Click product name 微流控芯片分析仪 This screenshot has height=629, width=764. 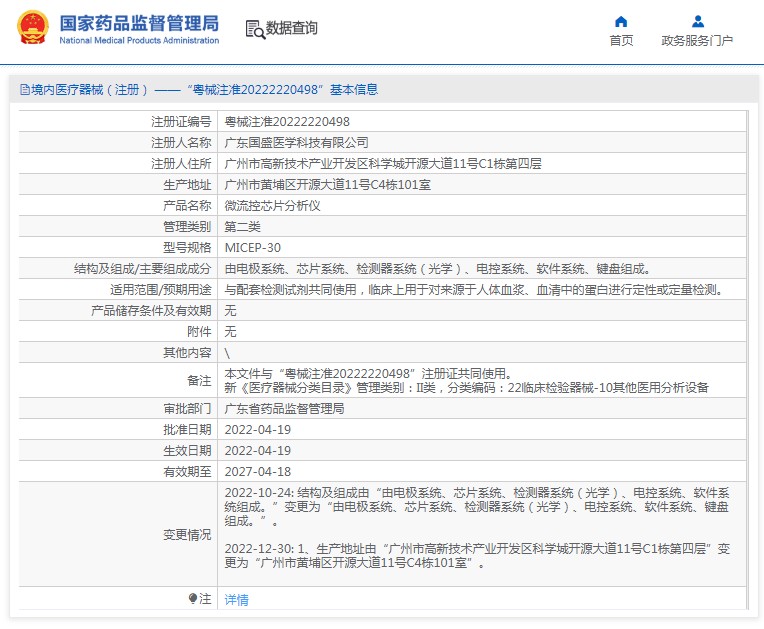pyautogui.click(x=272, y=205)
